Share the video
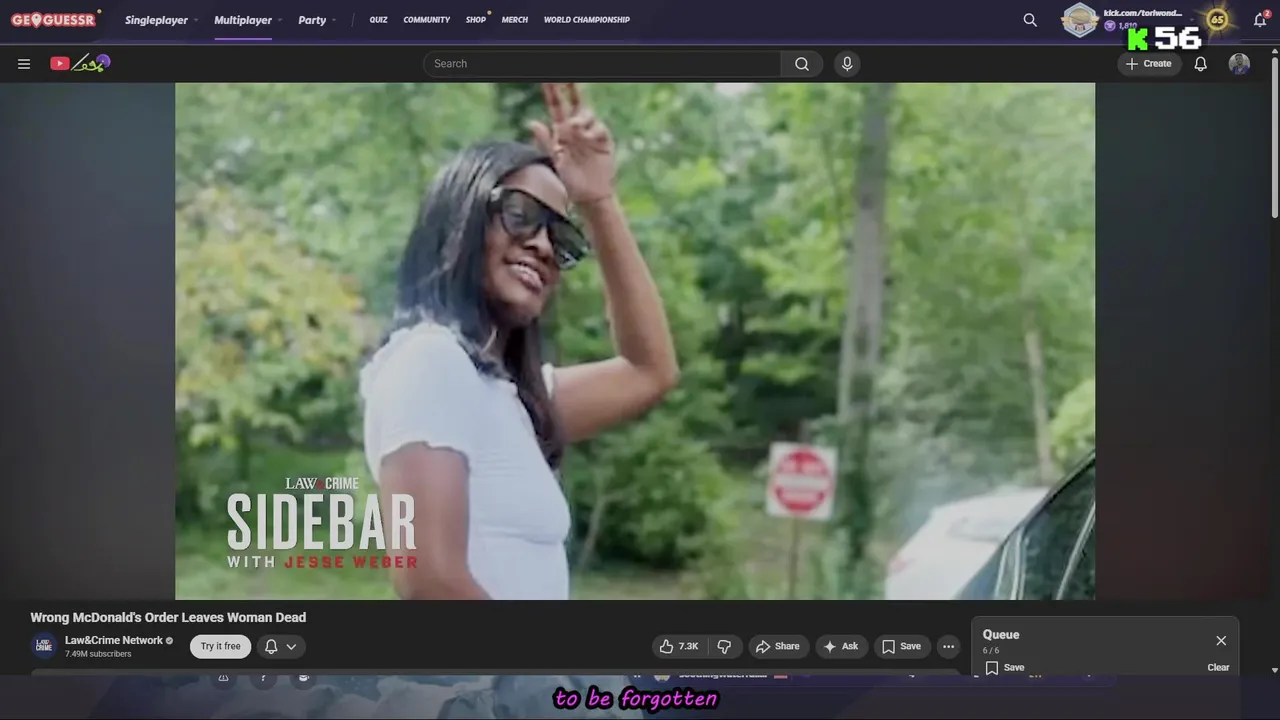Image resolution: width=1280 pixels, height=720 pixels. [x=778, y=646]
